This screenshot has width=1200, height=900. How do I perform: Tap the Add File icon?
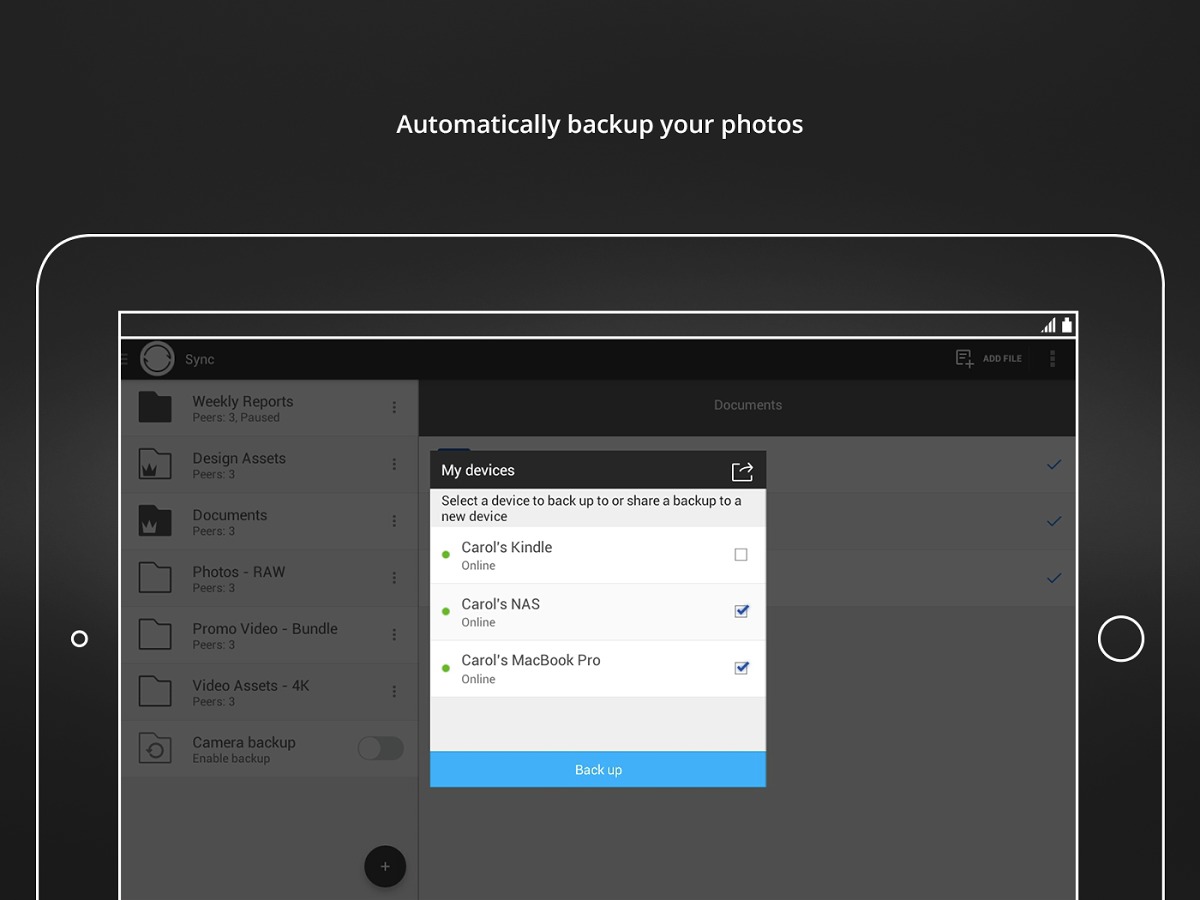(964, 358)
